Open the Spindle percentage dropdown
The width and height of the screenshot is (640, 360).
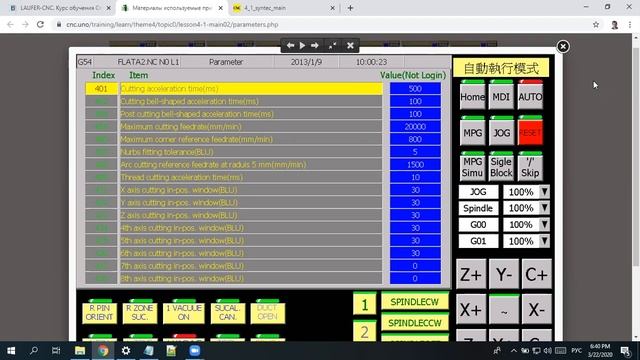[544, 208]
